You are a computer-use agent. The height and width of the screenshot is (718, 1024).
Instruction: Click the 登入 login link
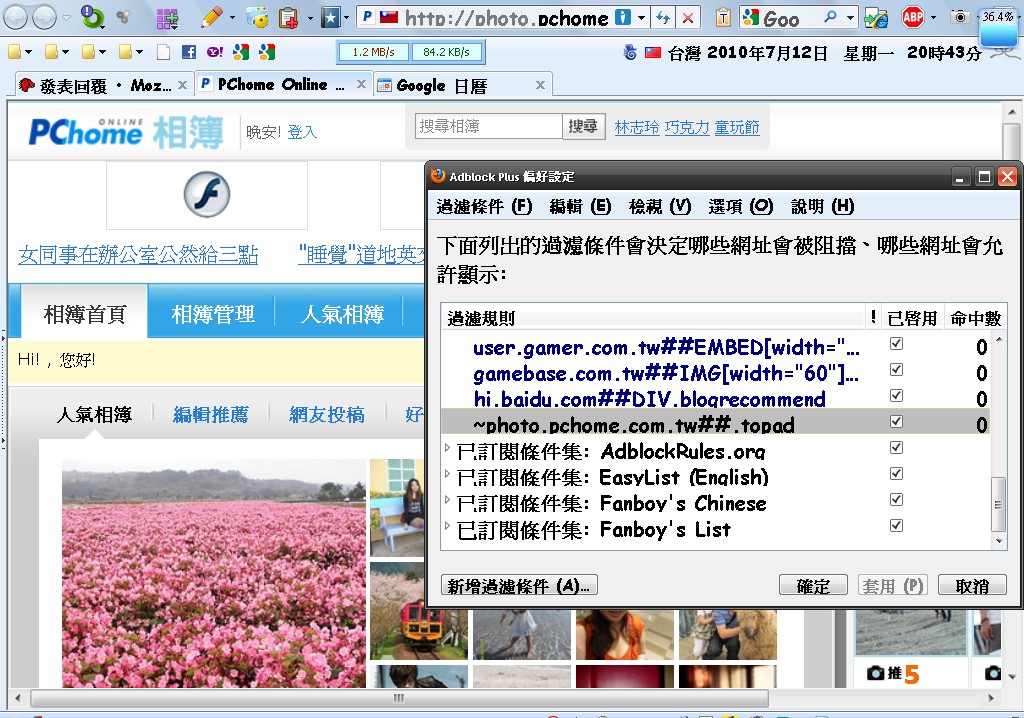[x=302, y=132]
